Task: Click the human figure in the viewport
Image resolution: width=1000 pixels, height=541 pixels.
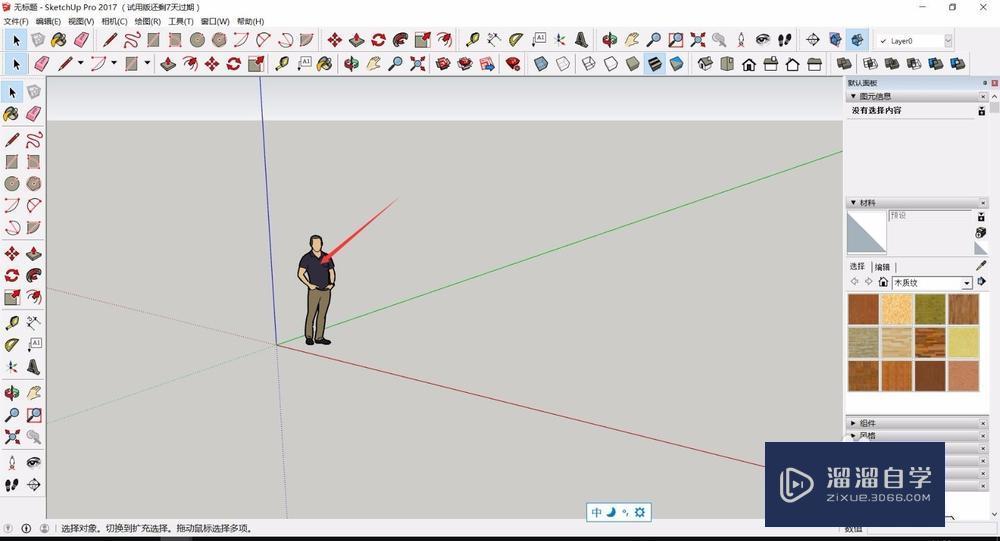Action: click(317, 290)
